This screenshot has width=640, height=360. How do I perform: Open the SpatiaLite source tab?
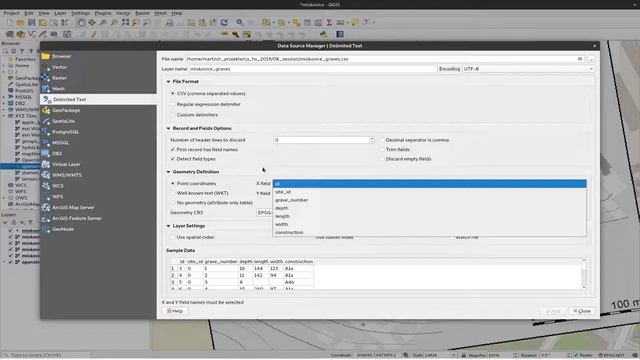click(x=63, y=121)
